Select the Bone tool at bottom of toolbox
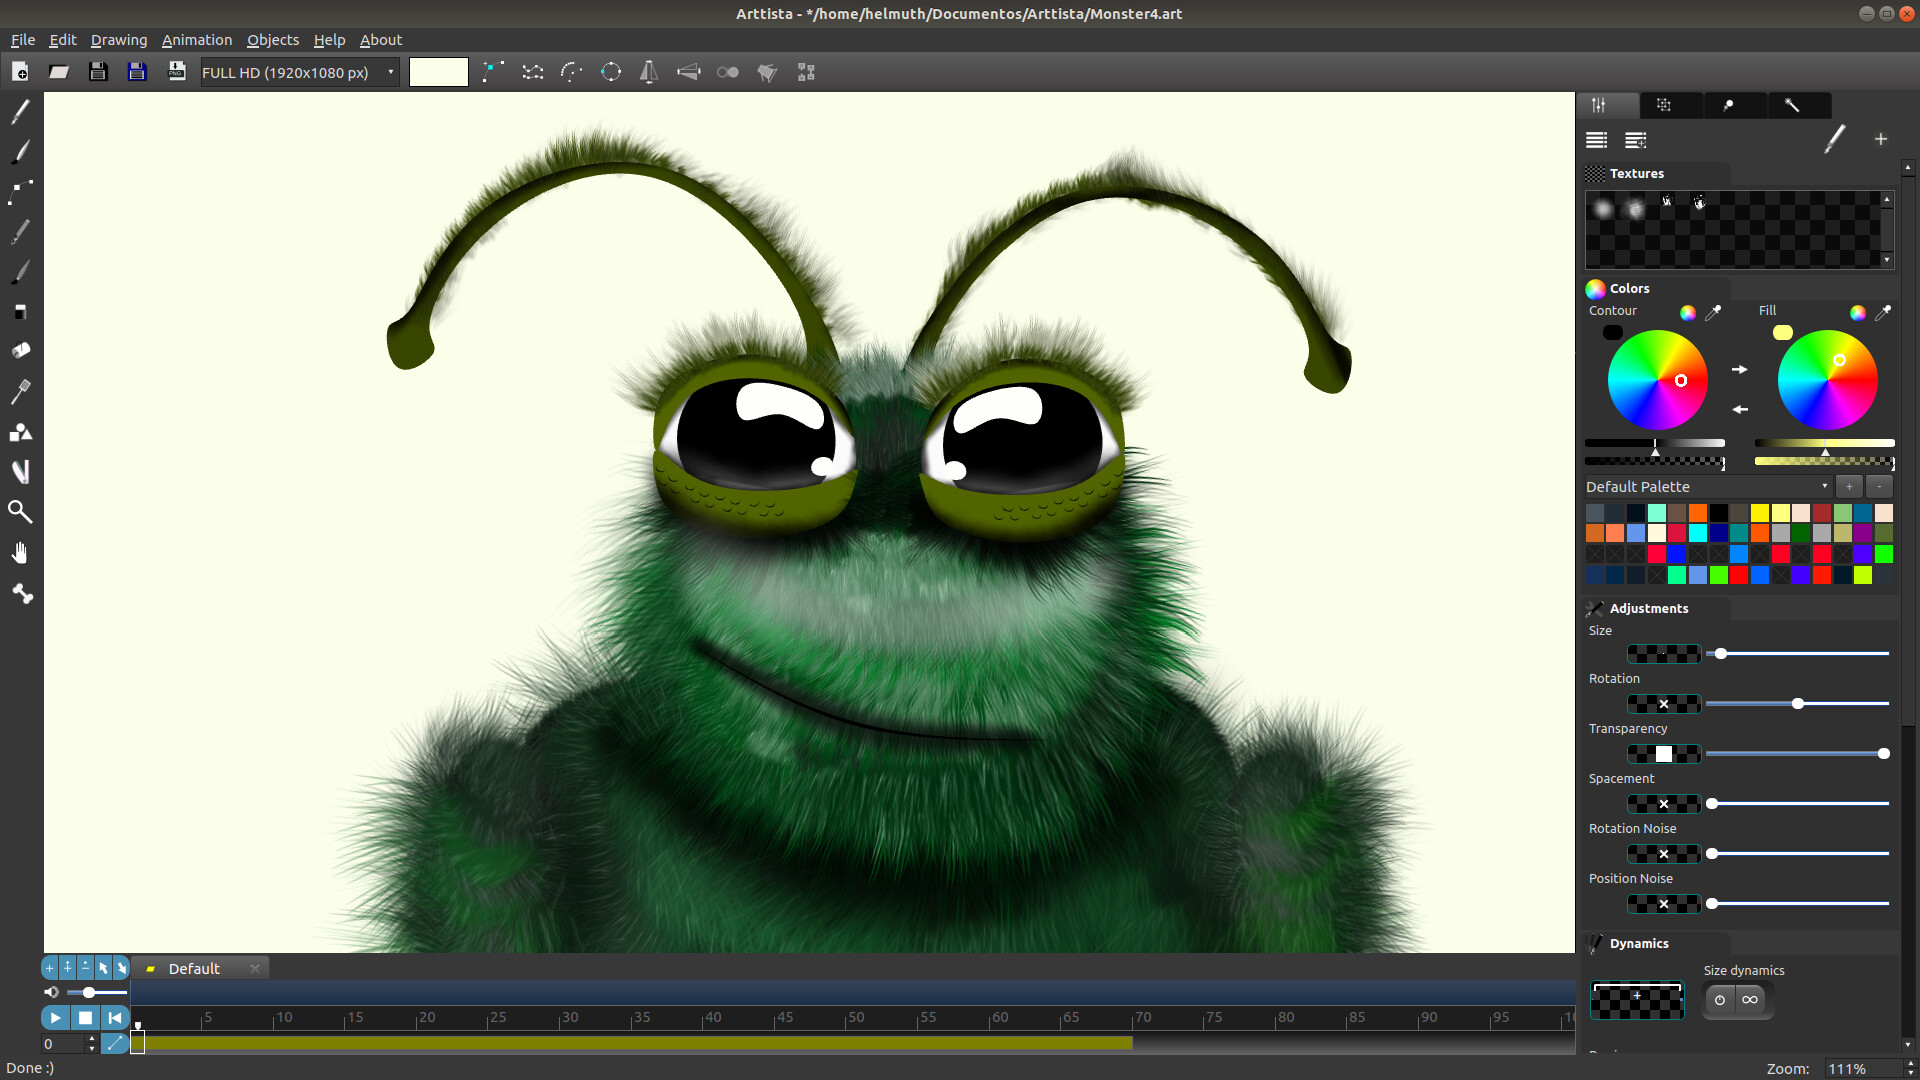 [x=22, y=594]
